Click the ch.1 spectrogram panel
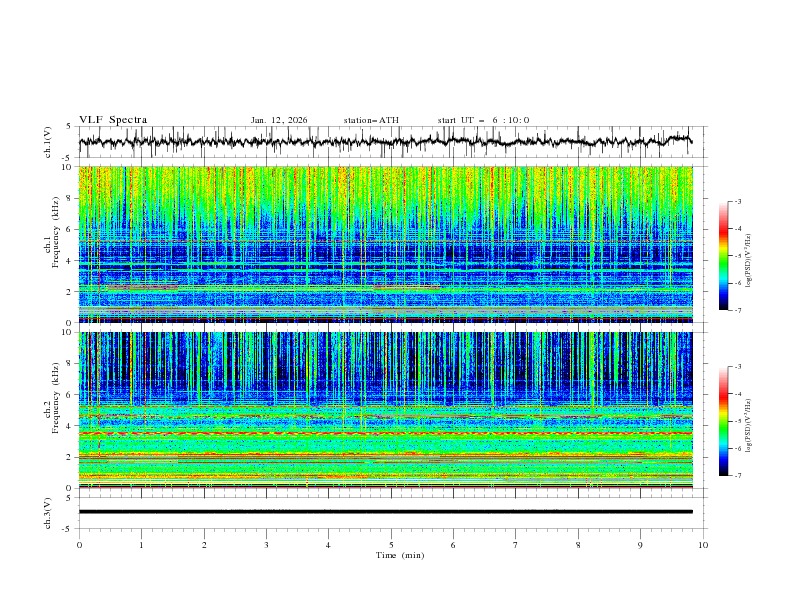Image resolution: width=792 pixels, height=612 pixels. (x=385, y=244)
